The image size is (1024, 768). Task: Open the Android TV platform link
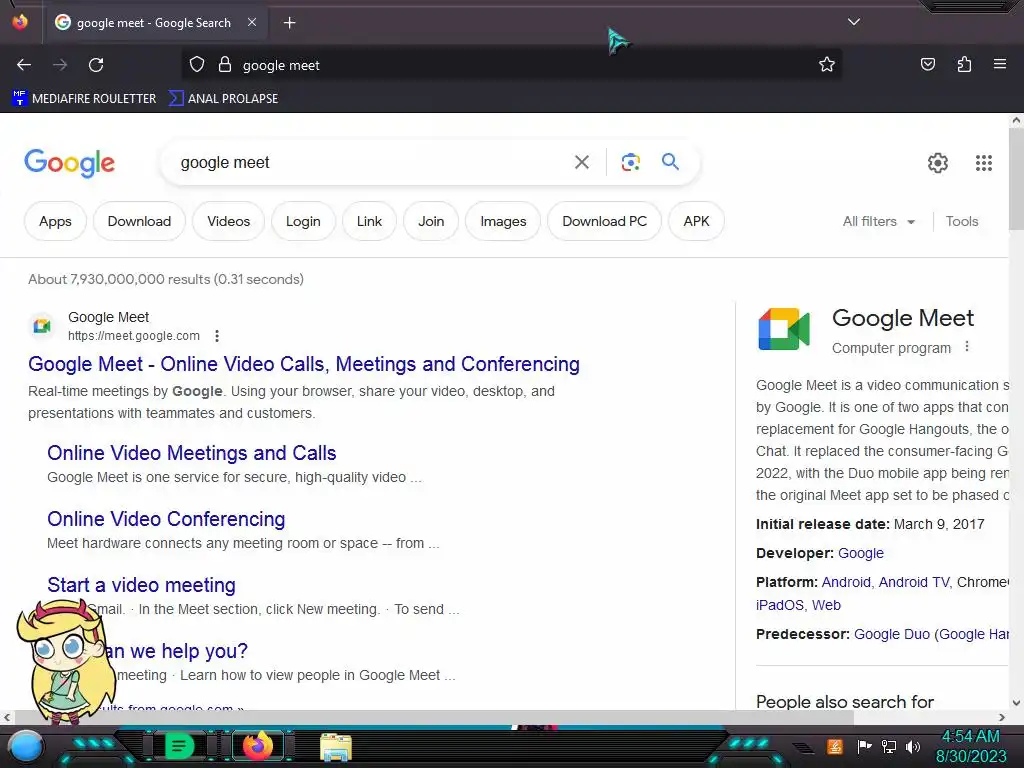[x=913, y=582]
